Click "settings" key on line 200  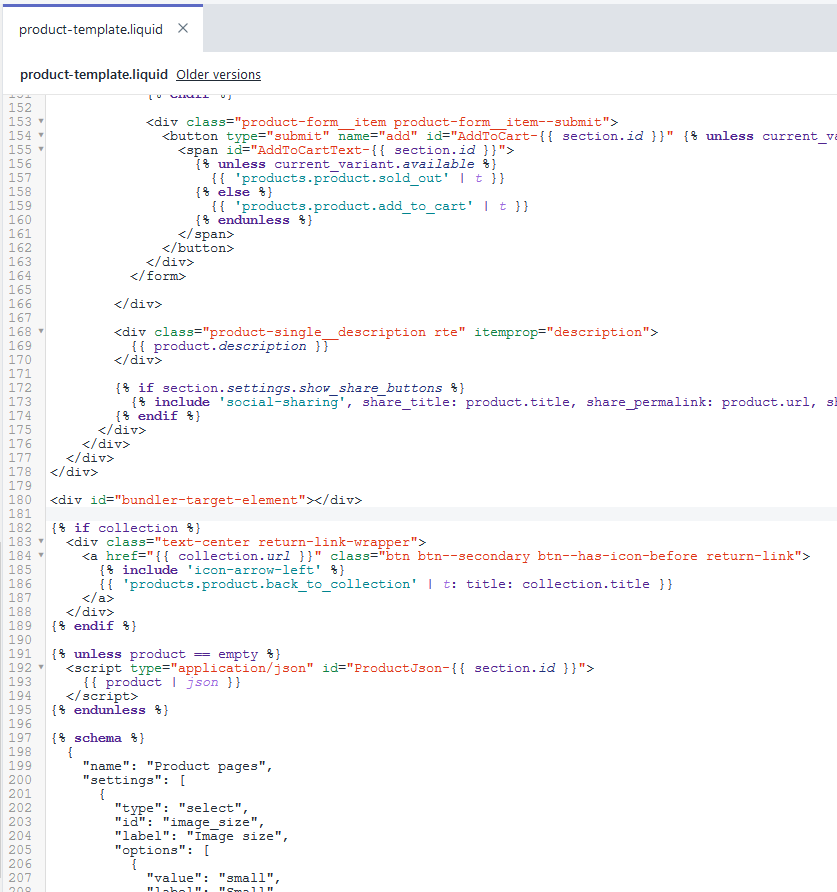click(122, 780)
